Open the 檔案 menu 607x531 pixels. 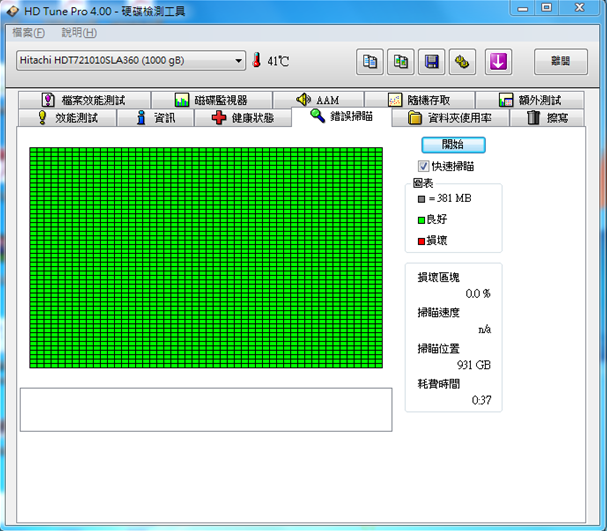[28, 33]
